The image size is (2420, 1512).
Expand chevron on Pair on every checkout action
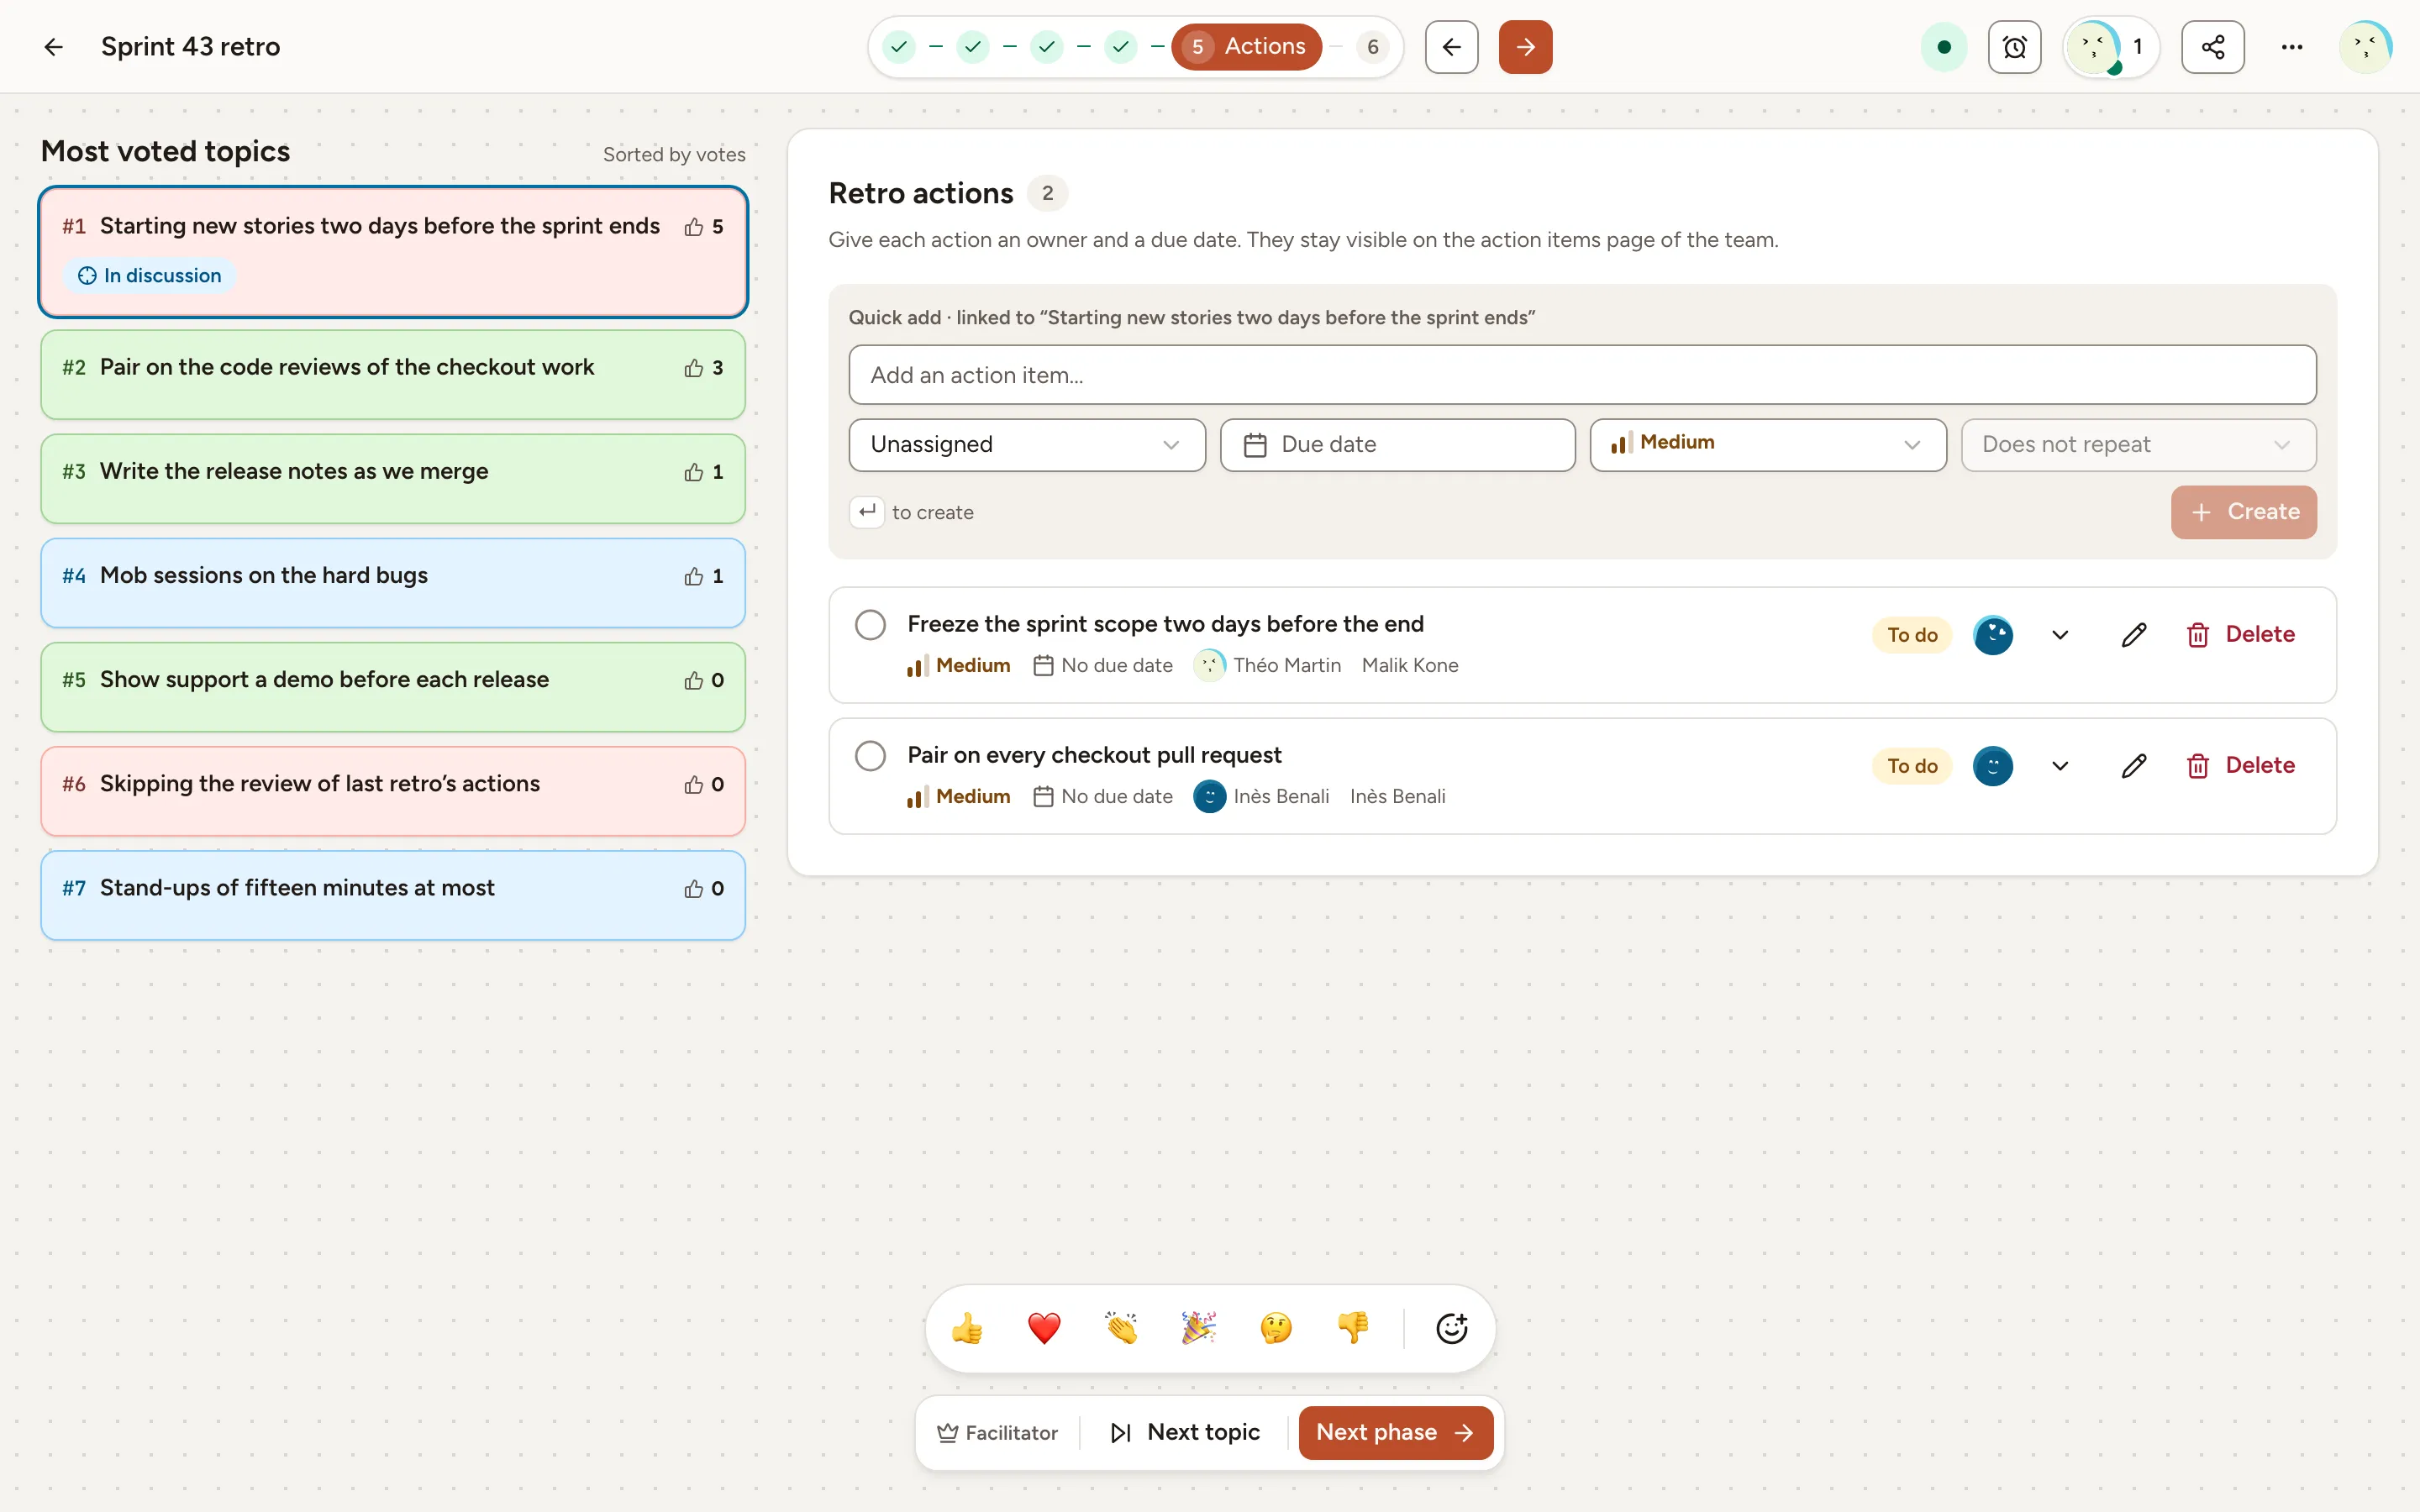(2060, 766)
